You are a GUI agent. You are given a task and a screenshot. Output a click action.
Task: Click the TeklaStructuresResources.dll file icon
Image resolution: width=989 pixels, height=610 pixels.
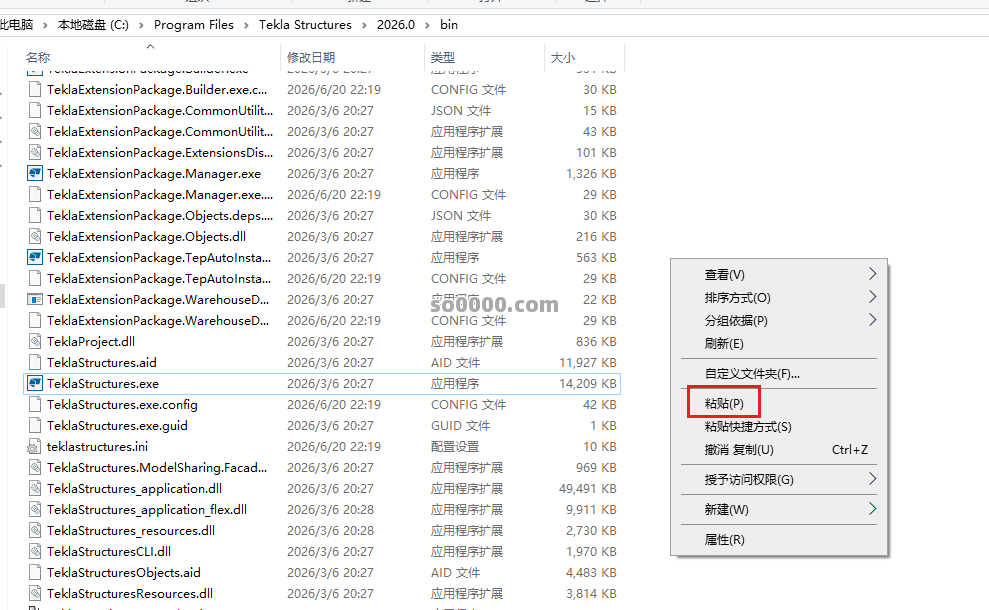(x=35, y=594)
